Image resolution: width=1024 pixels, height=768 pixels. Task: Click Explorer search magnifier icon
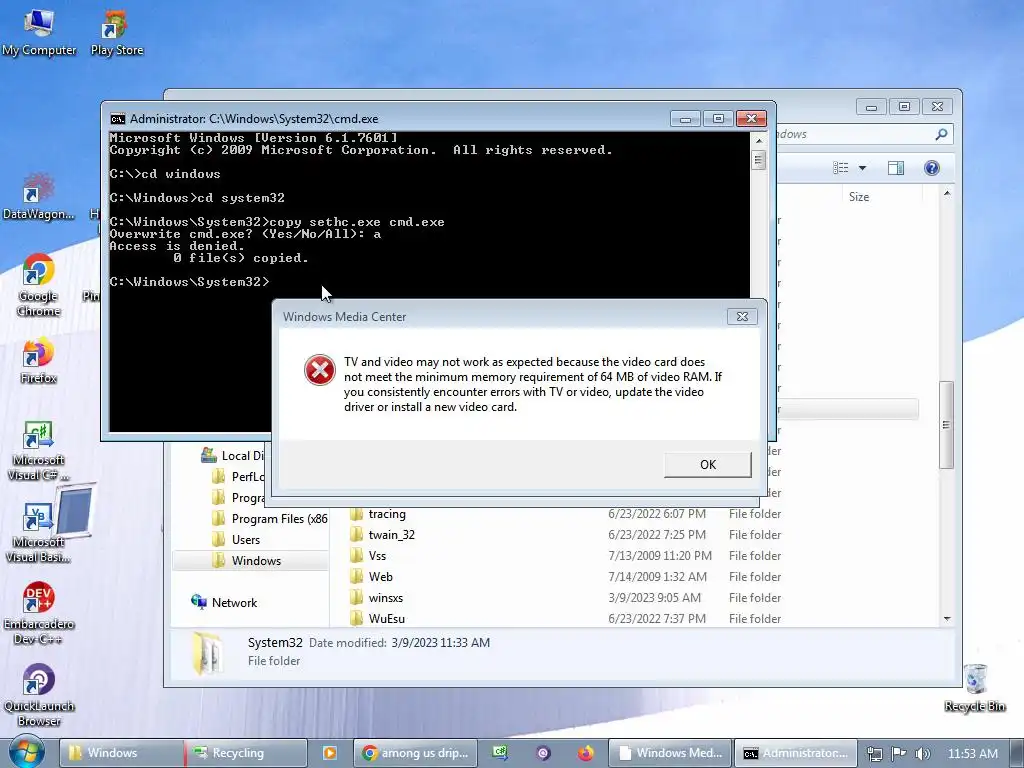[x=941, y=134]
